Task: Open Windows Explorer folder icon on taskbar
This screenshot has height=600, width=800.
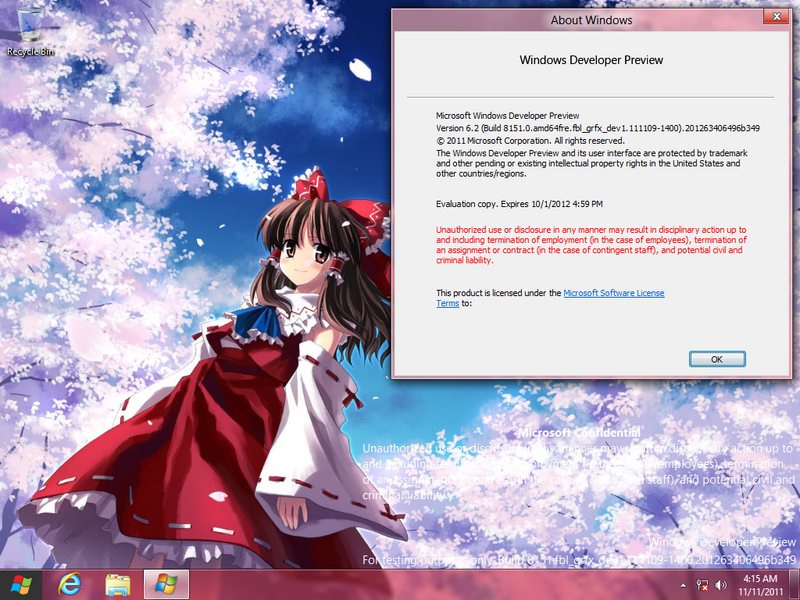Action: pos(118,585)
